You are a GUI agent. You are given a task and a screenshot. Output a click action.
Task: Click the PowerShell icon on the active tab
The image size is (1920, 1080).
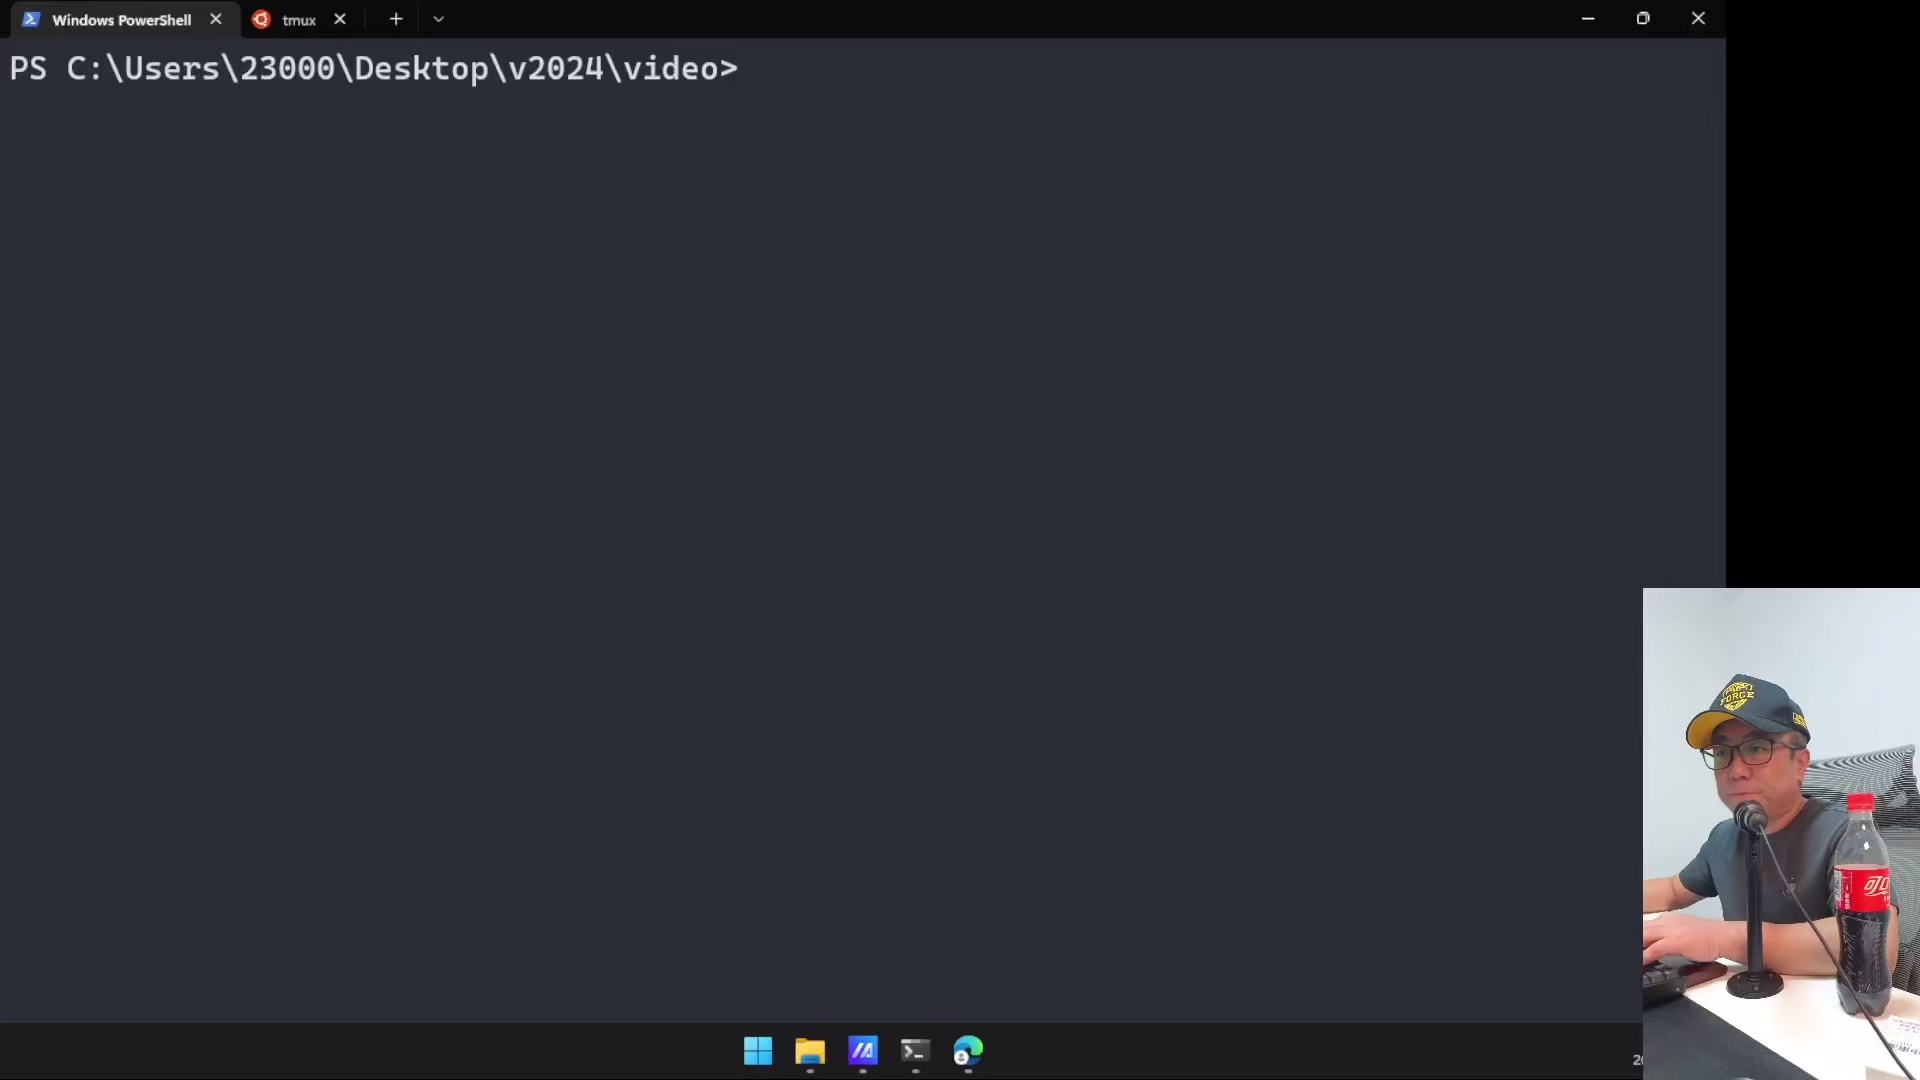pyautogui.click(x=30, y=19)
